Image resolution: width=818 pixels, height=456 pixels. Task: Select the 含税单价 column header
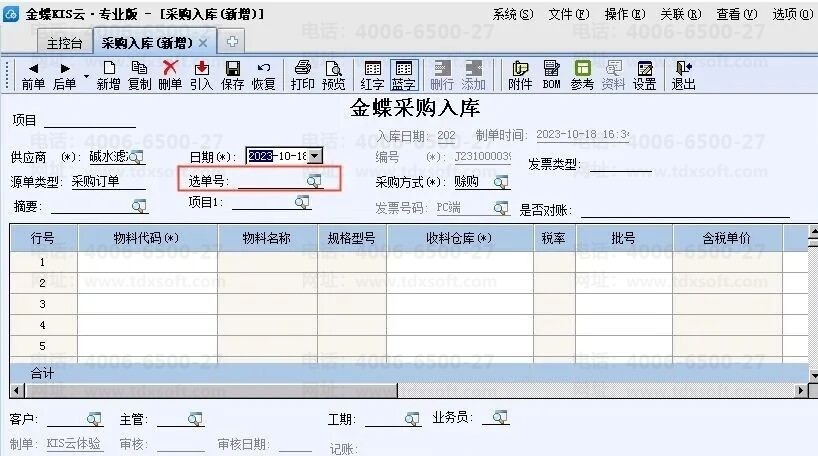tap(727, 238)
